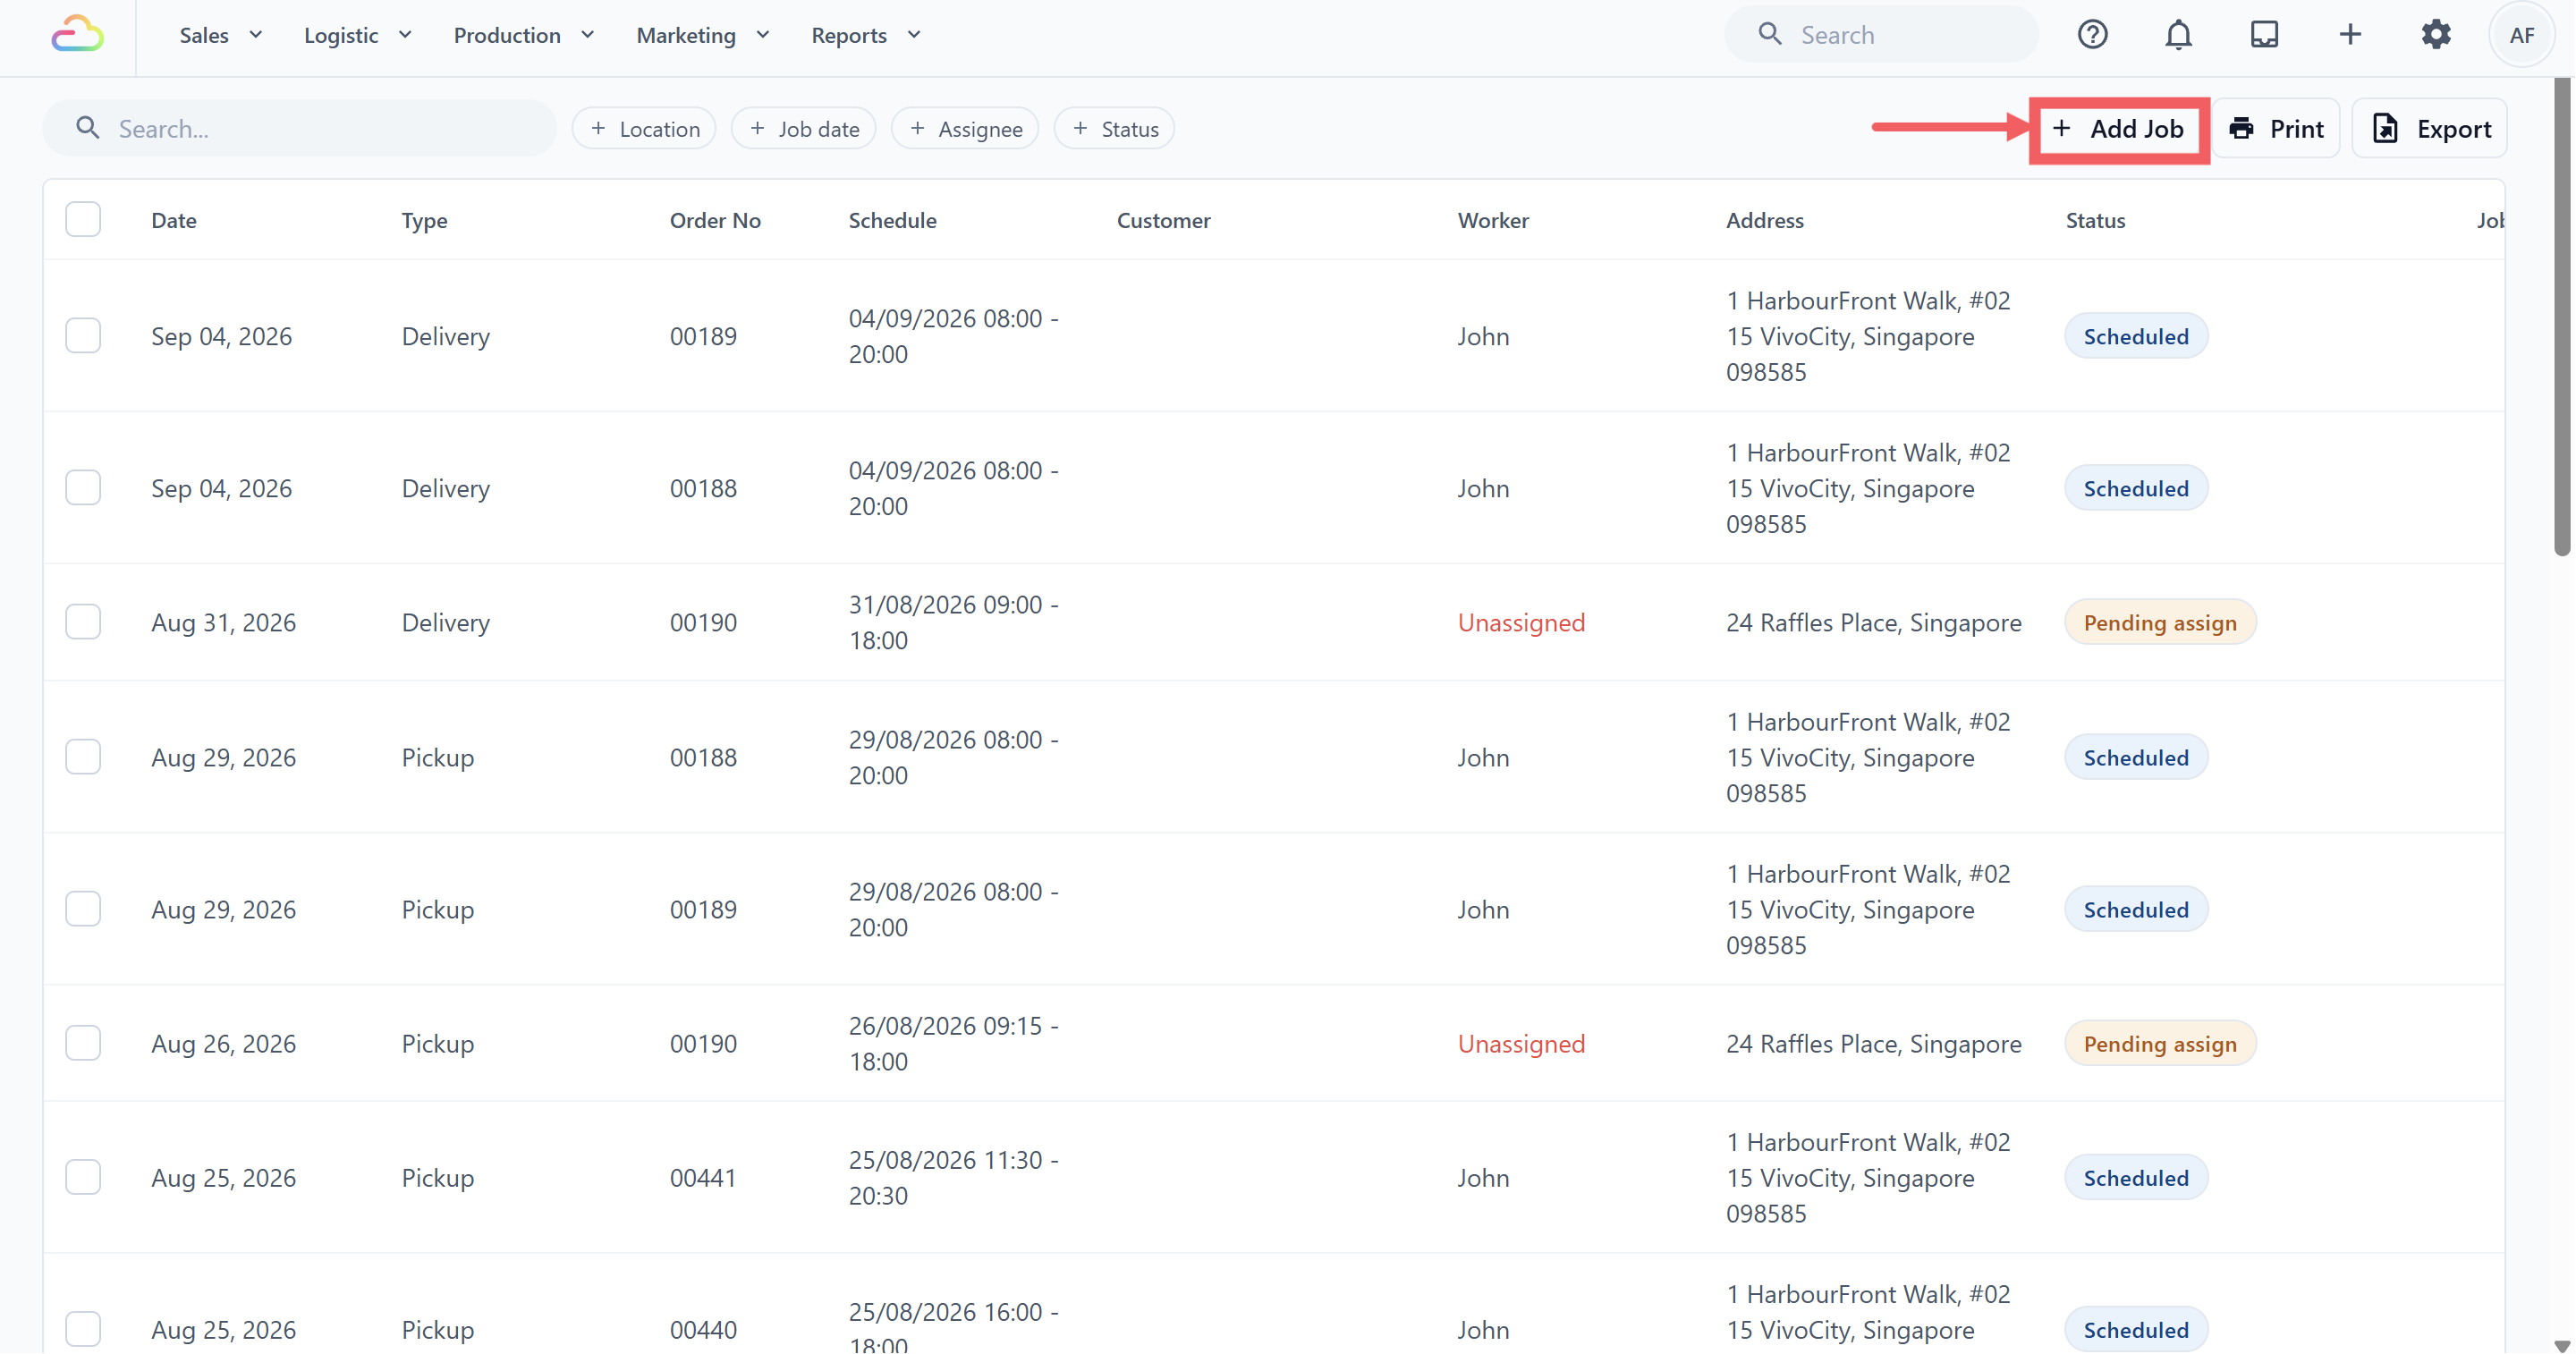Click Unassigned worker on Aug 26 row

coord(1521,1043)
